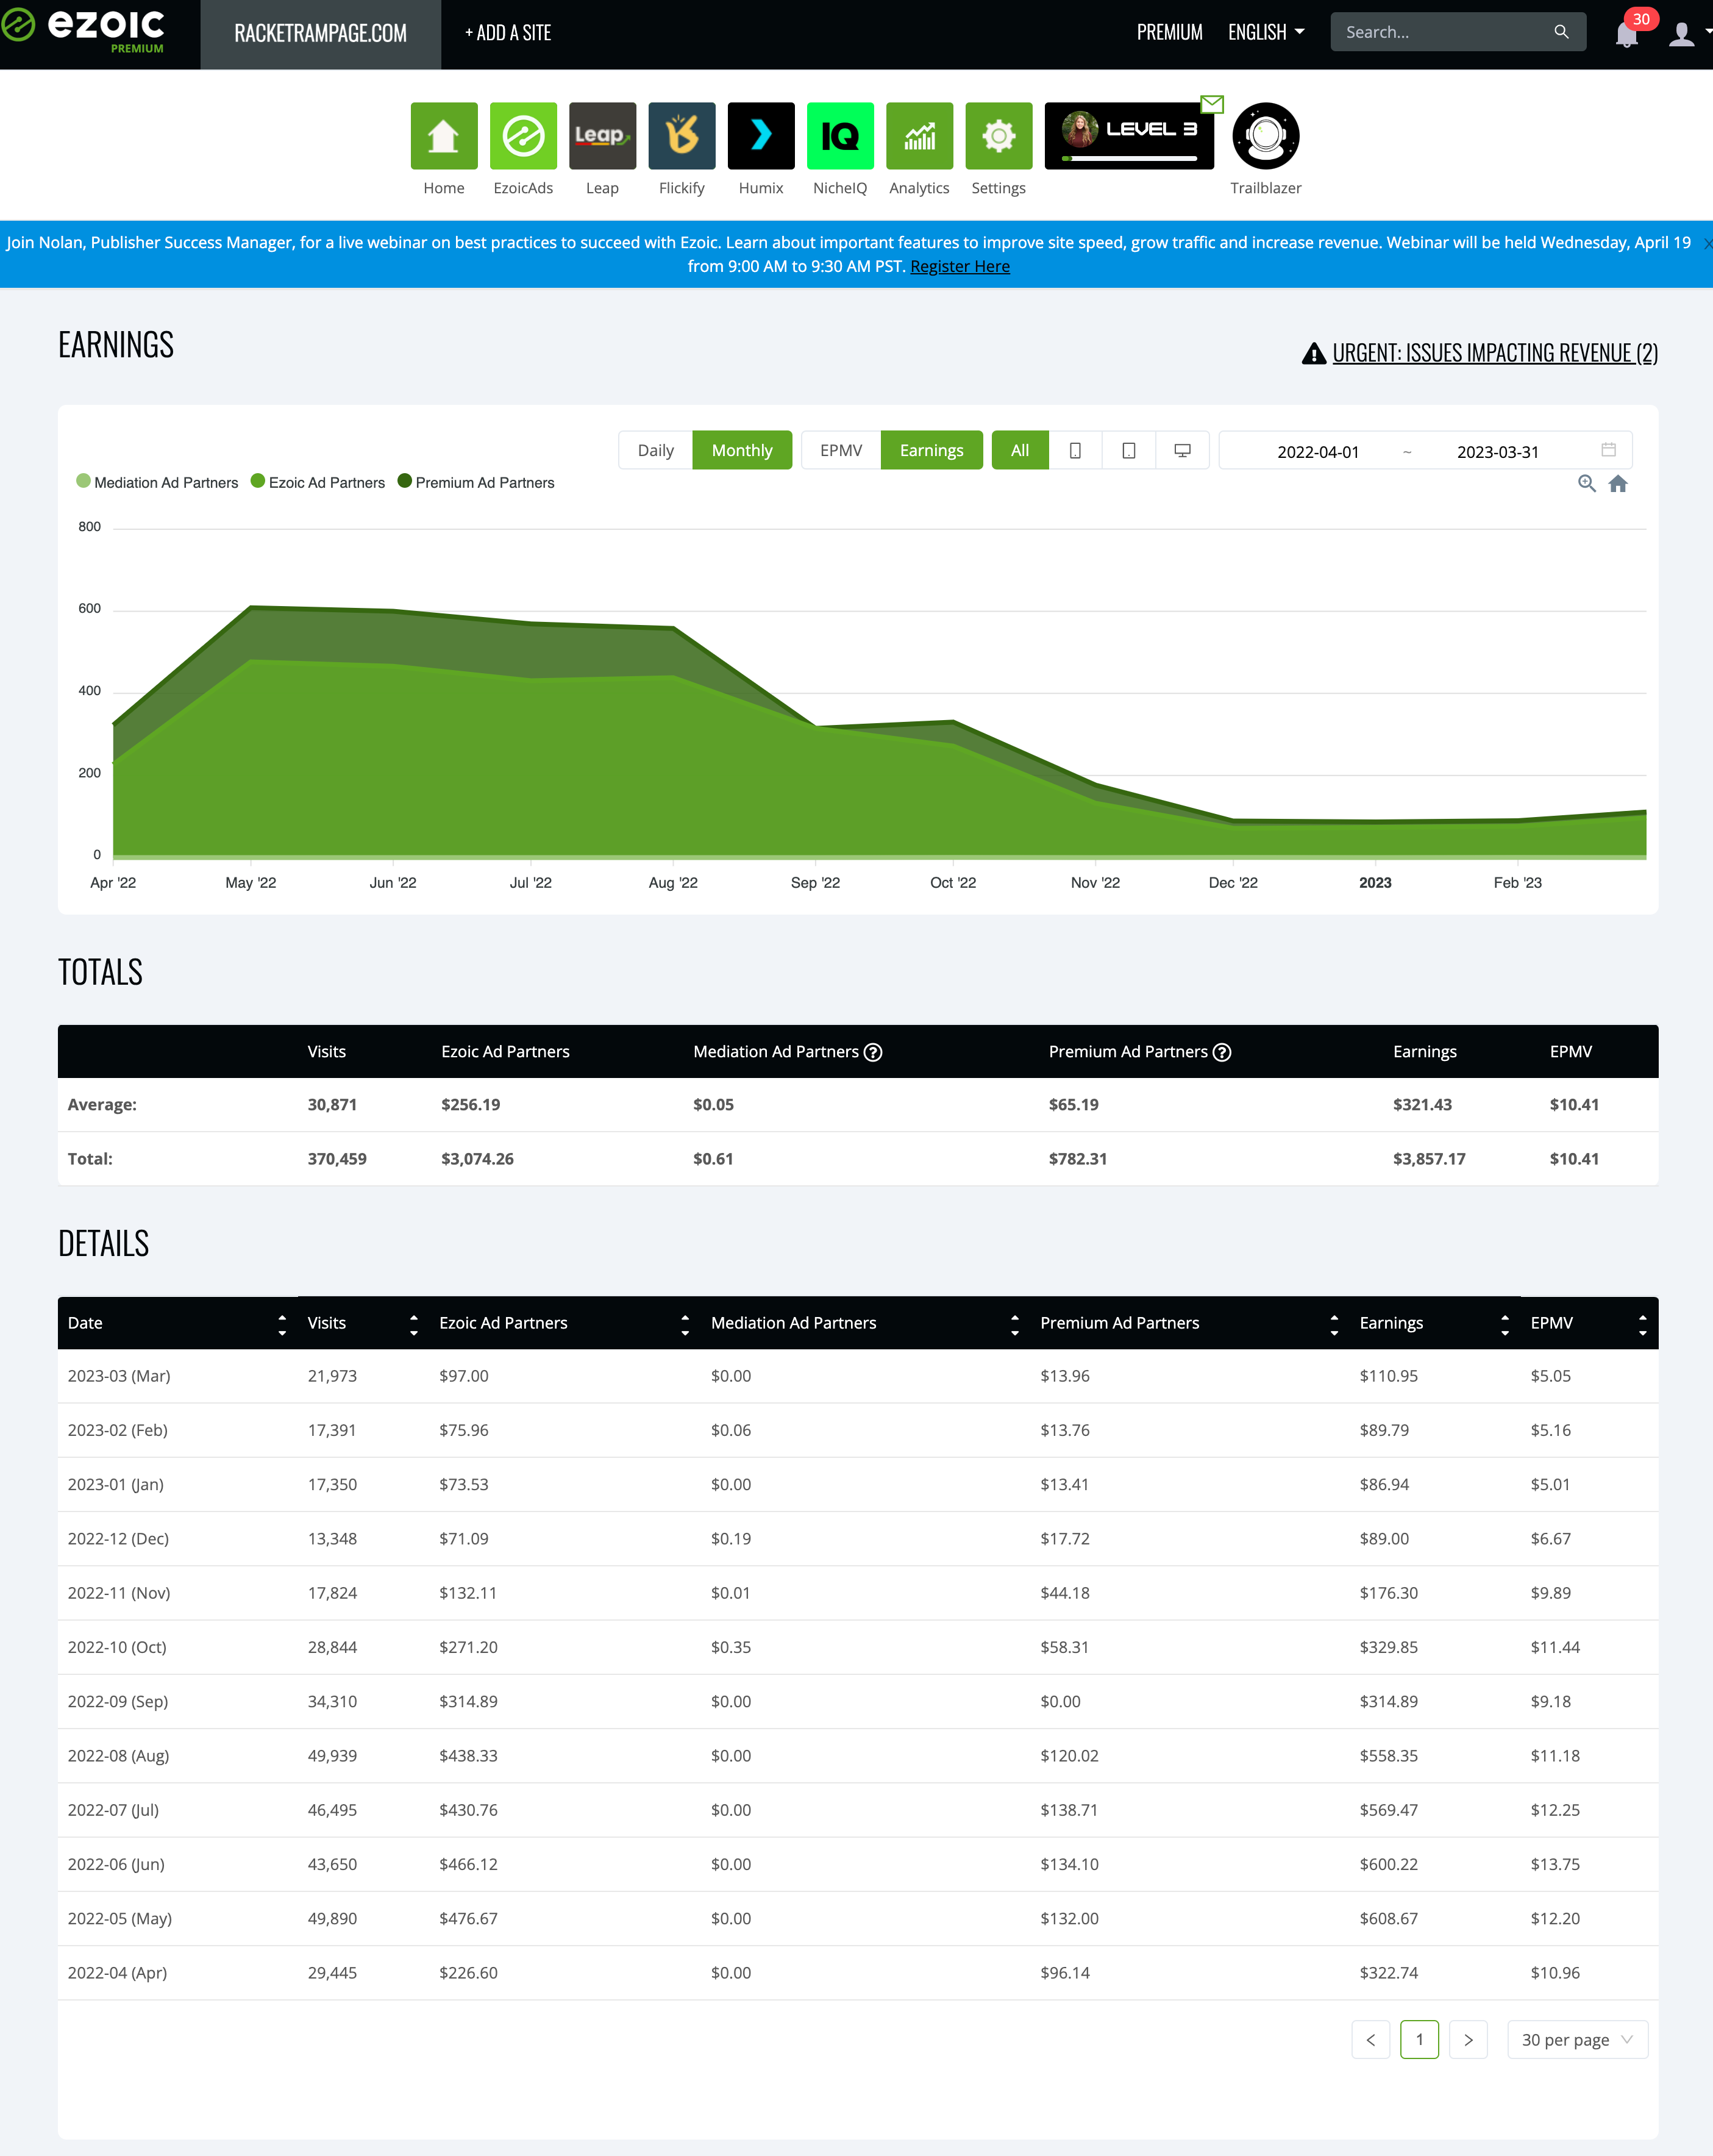This screenshot has width=1713, height=2156.
Task: Click the 2022-04 (Apr) date cell
Action: point(117,1973)
